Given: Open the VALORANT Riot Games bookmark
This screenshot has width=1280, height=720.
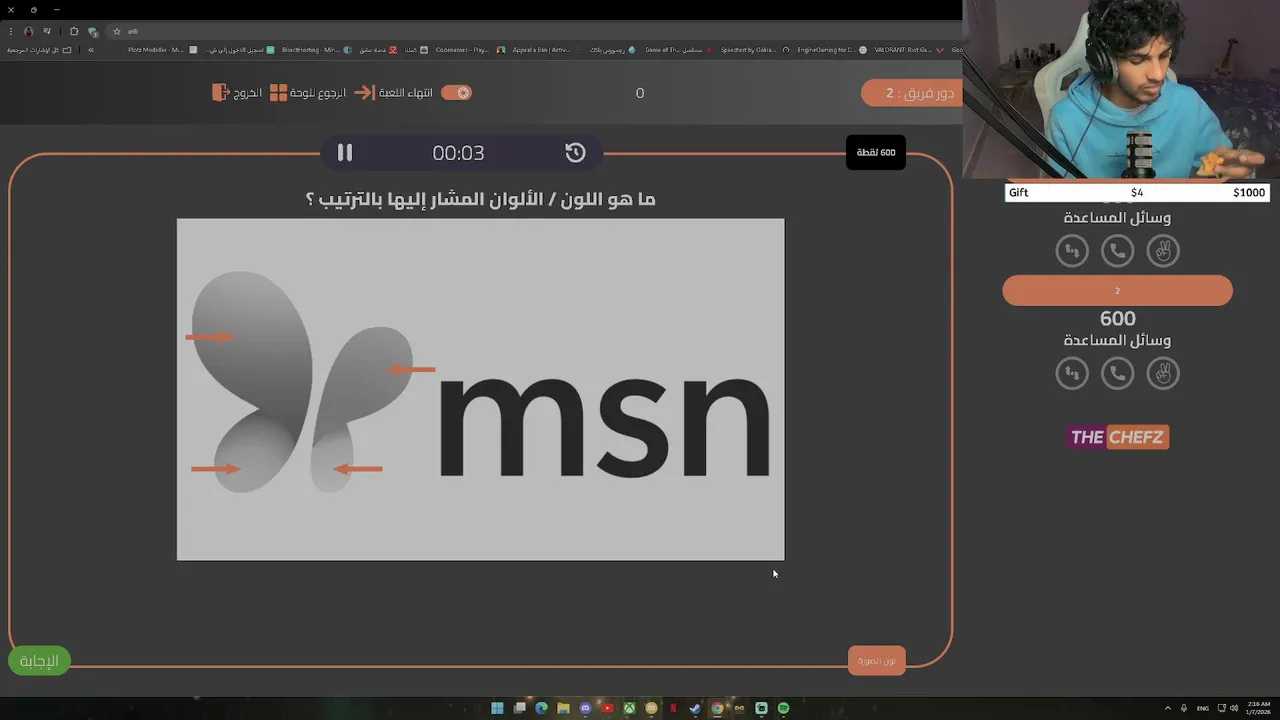Looking at the screenshot, I should [x=909, y=49].
